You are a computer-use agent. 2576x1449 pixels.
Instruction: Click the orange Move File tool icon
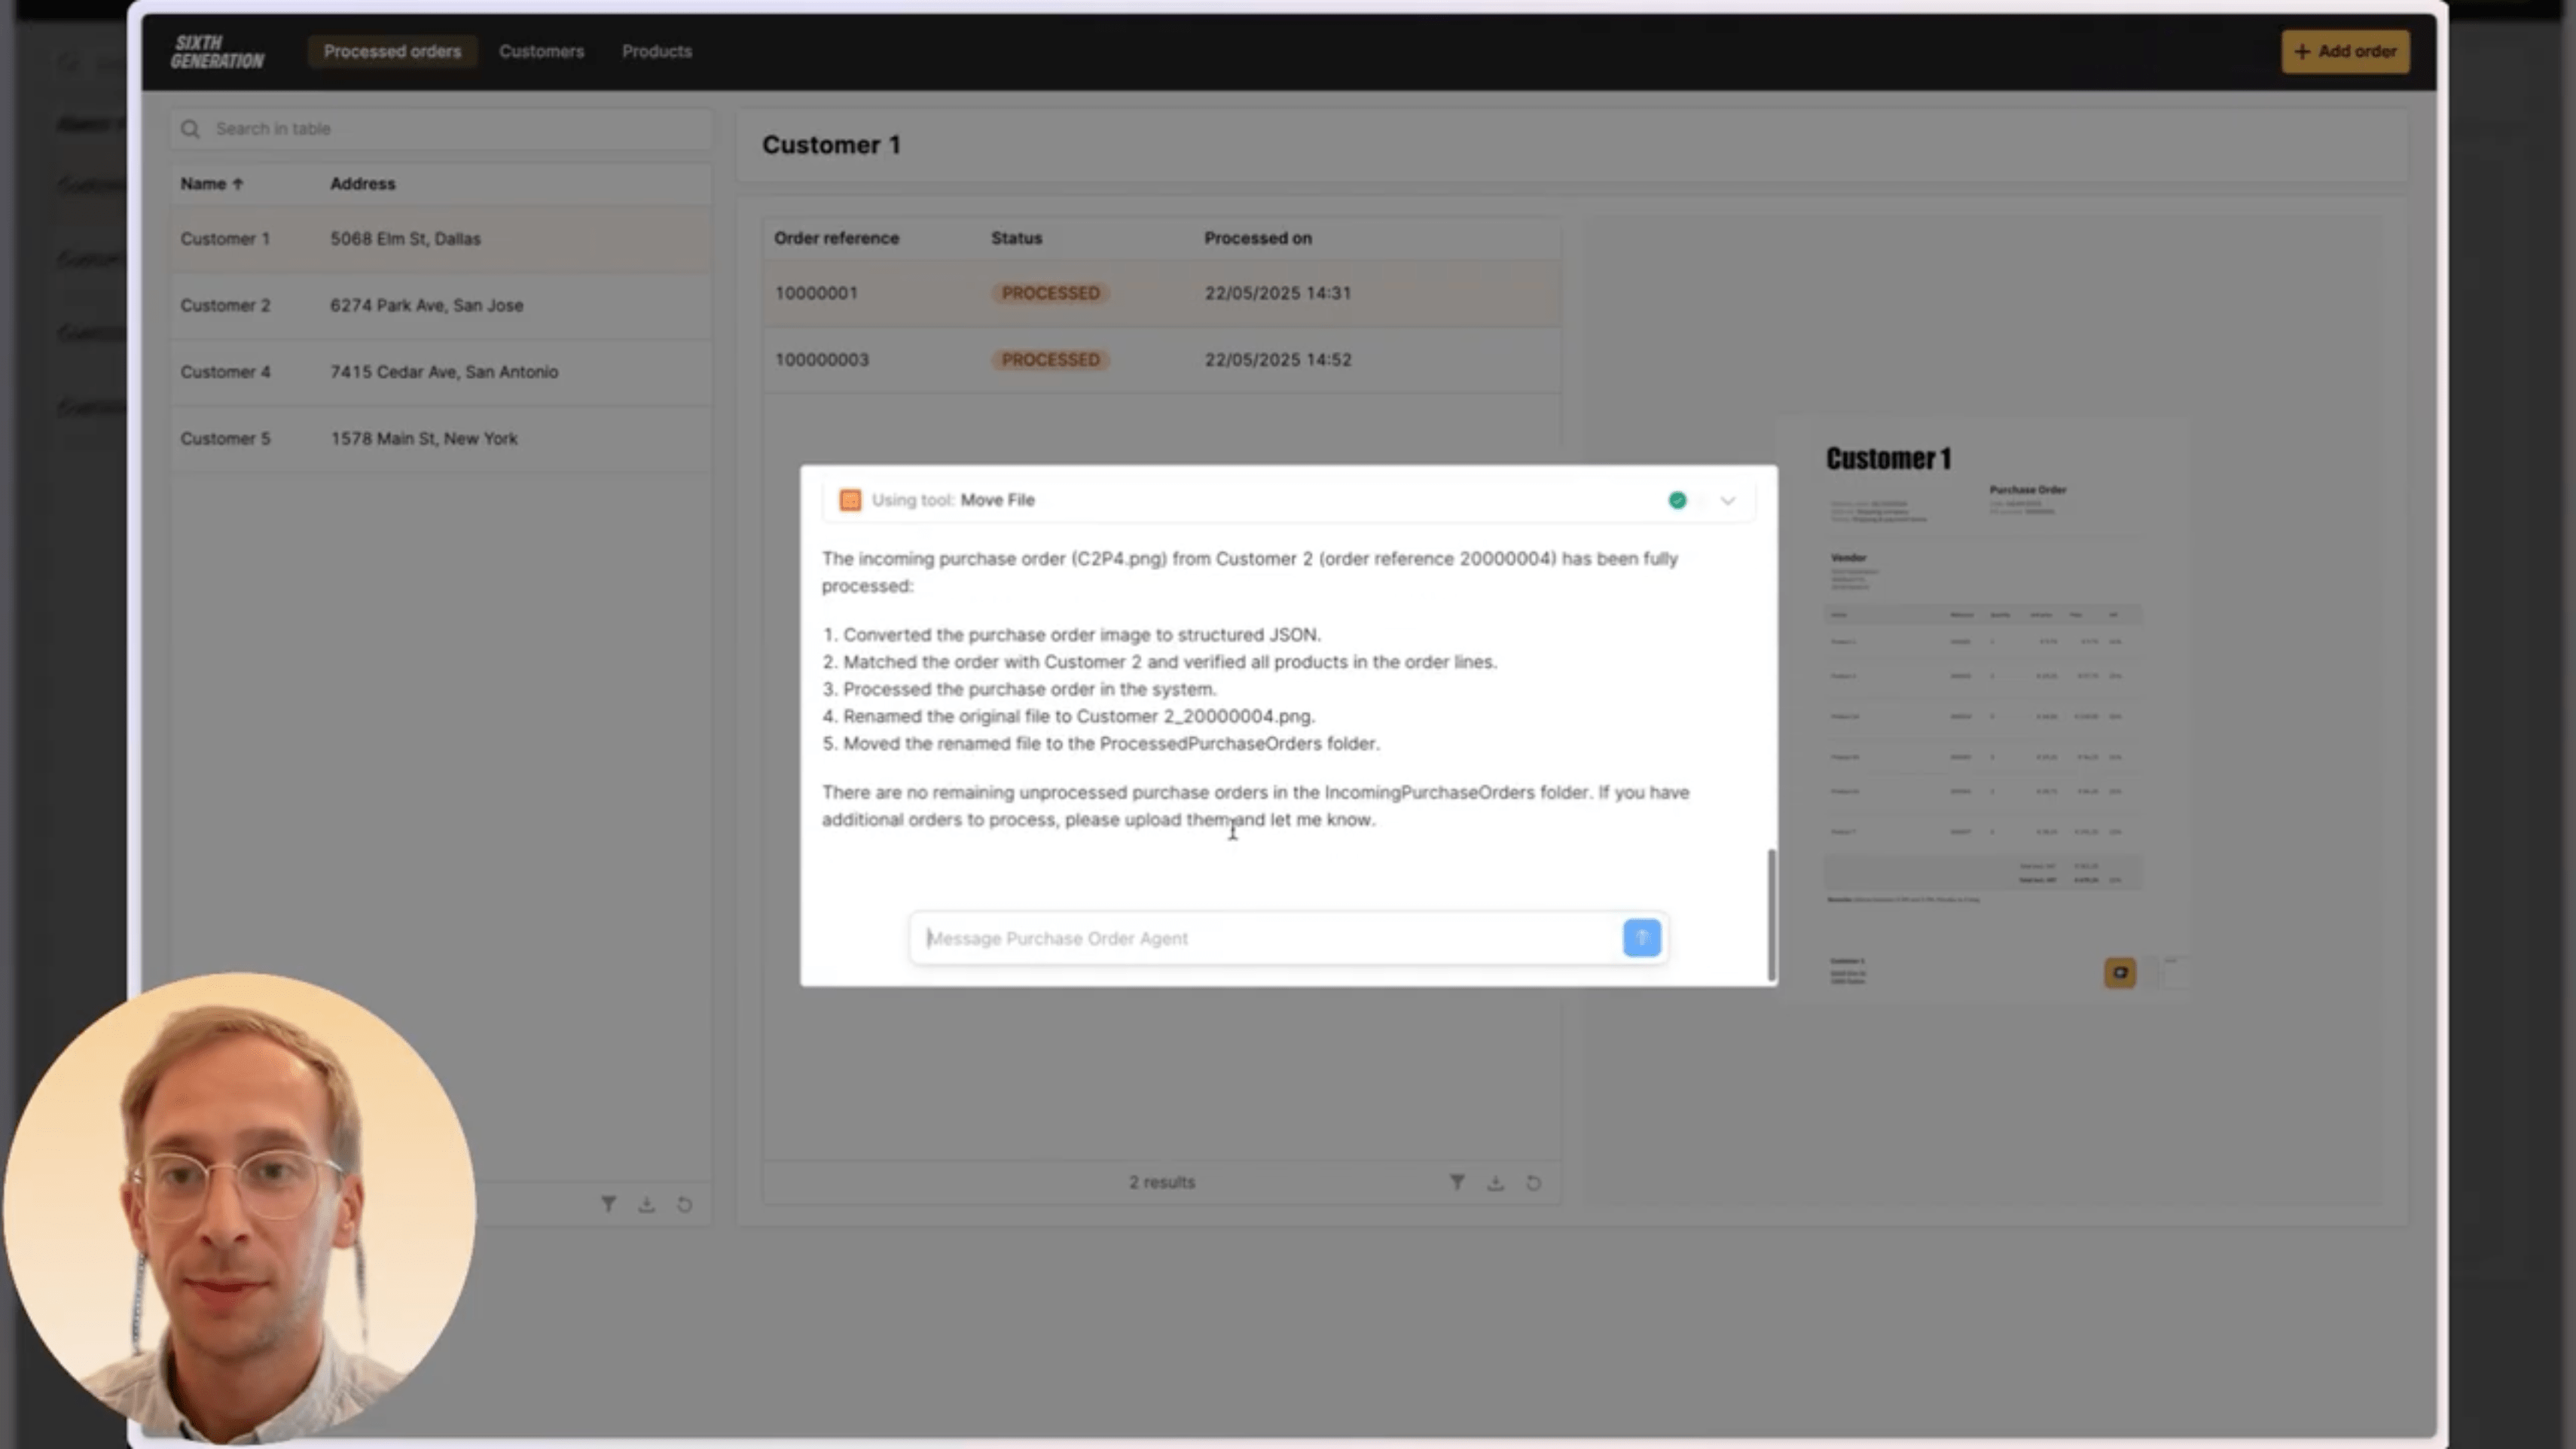point(850,500)
